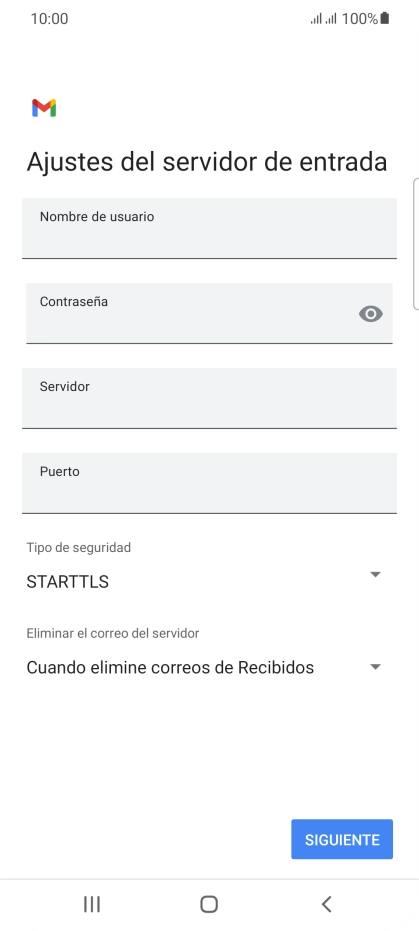Tap the Eliminar el correo del servidor label

[113, 633]
